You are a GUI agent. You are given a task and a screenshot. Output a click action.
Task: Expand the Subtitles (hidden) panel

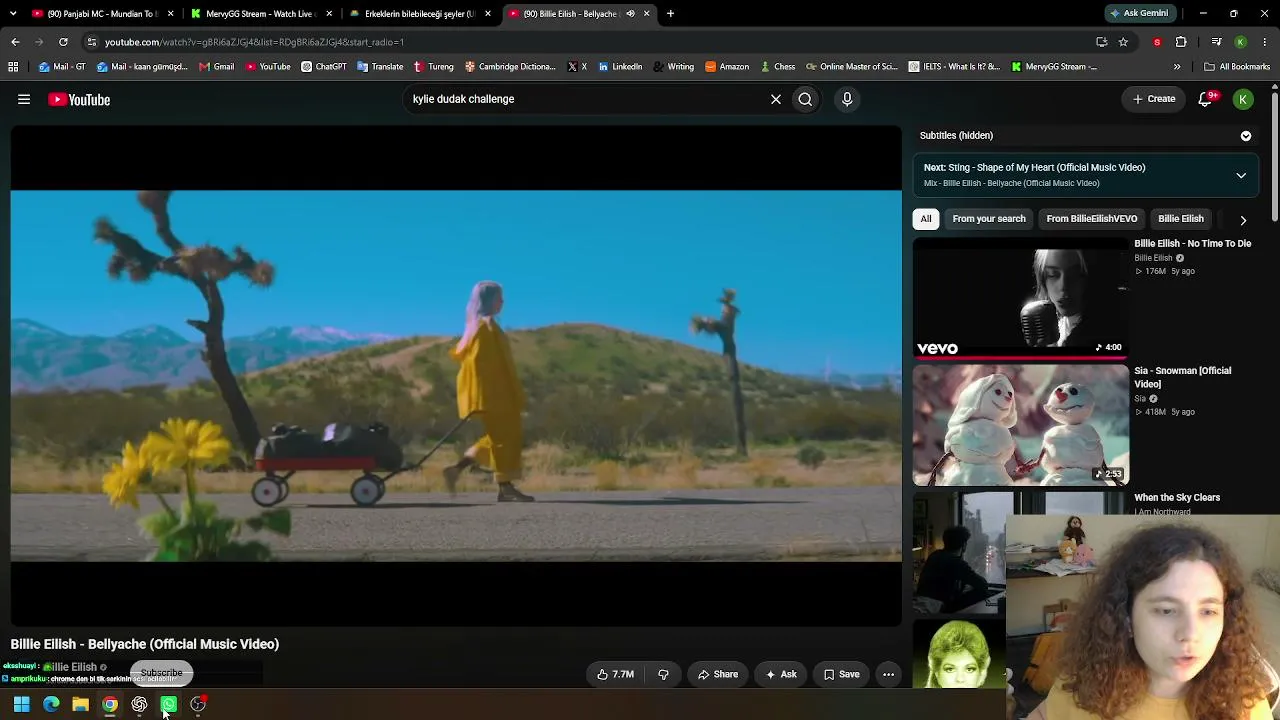click(x=1246, y=135)
